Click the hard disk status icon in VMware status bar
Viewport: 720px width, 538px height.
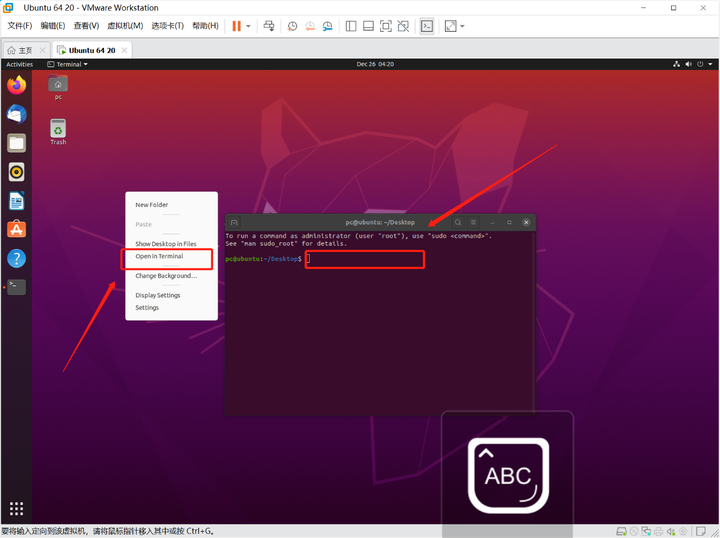[621, 532]
